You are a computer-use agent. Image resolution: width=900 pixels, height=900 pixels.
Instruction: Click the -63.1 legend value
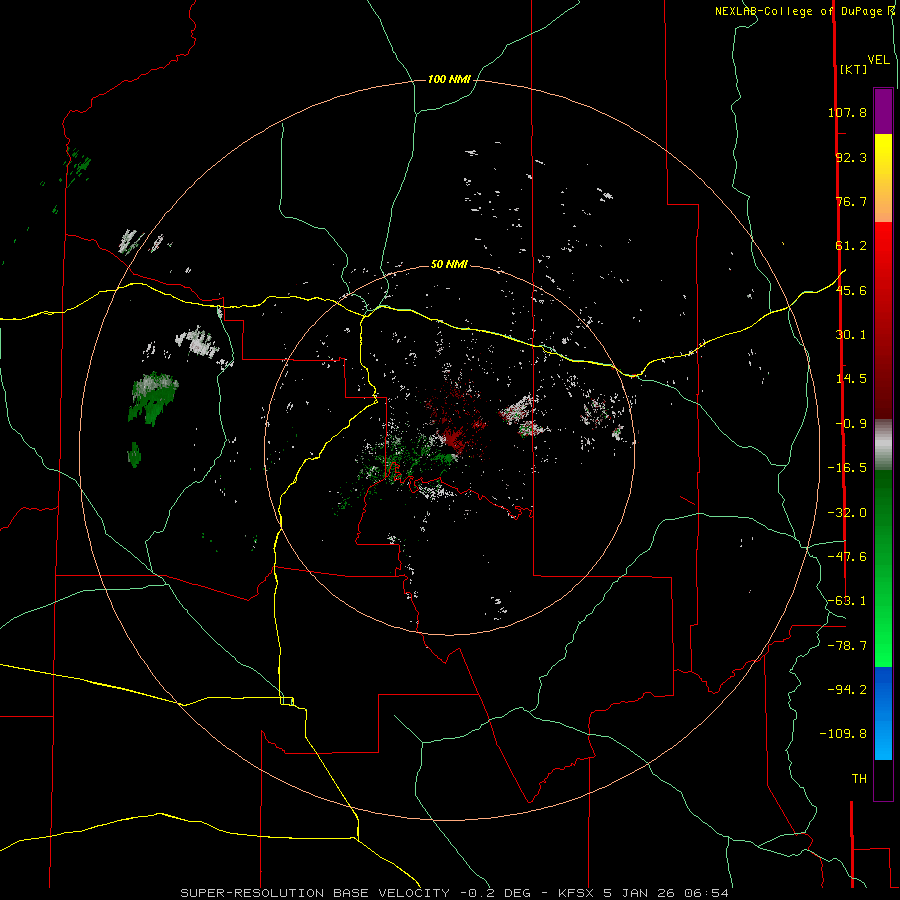tap(847, 601)
